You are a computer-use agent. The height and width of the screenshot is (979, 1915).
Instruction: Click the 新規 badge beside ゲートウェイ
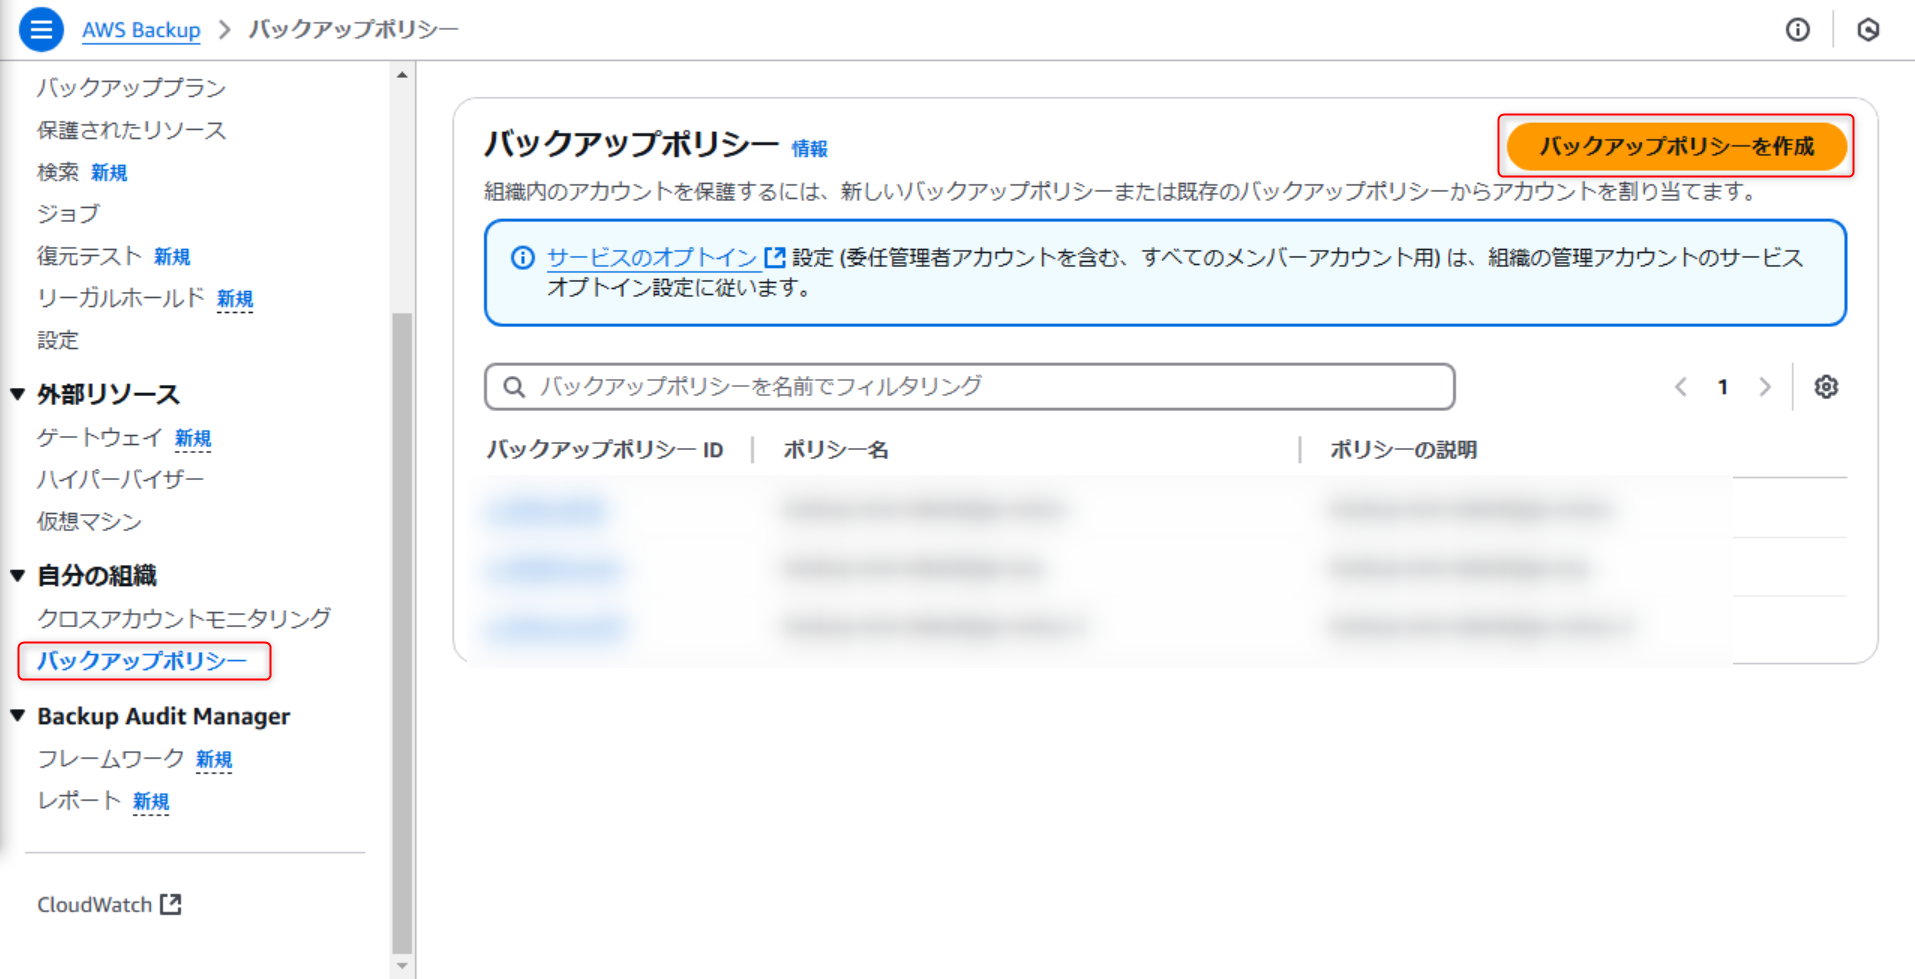tap(193, 439)
